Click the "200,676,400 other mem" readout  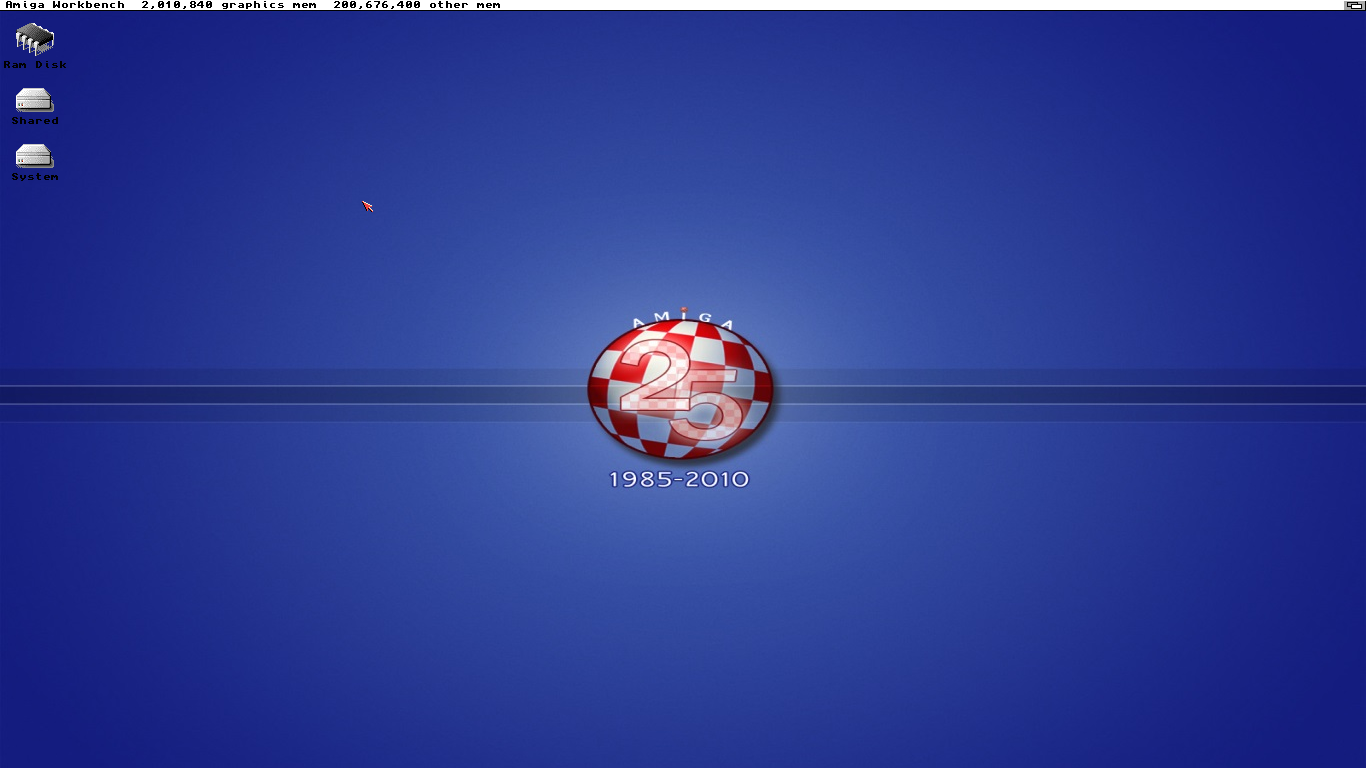[417, 5]
